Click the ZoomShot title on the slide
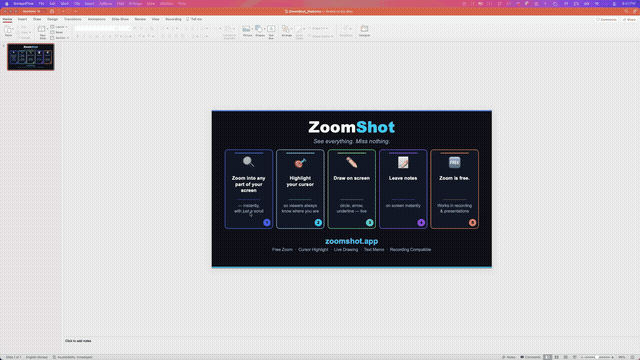The width and height of the screenshot is (640, 360). tap(351, 127)
